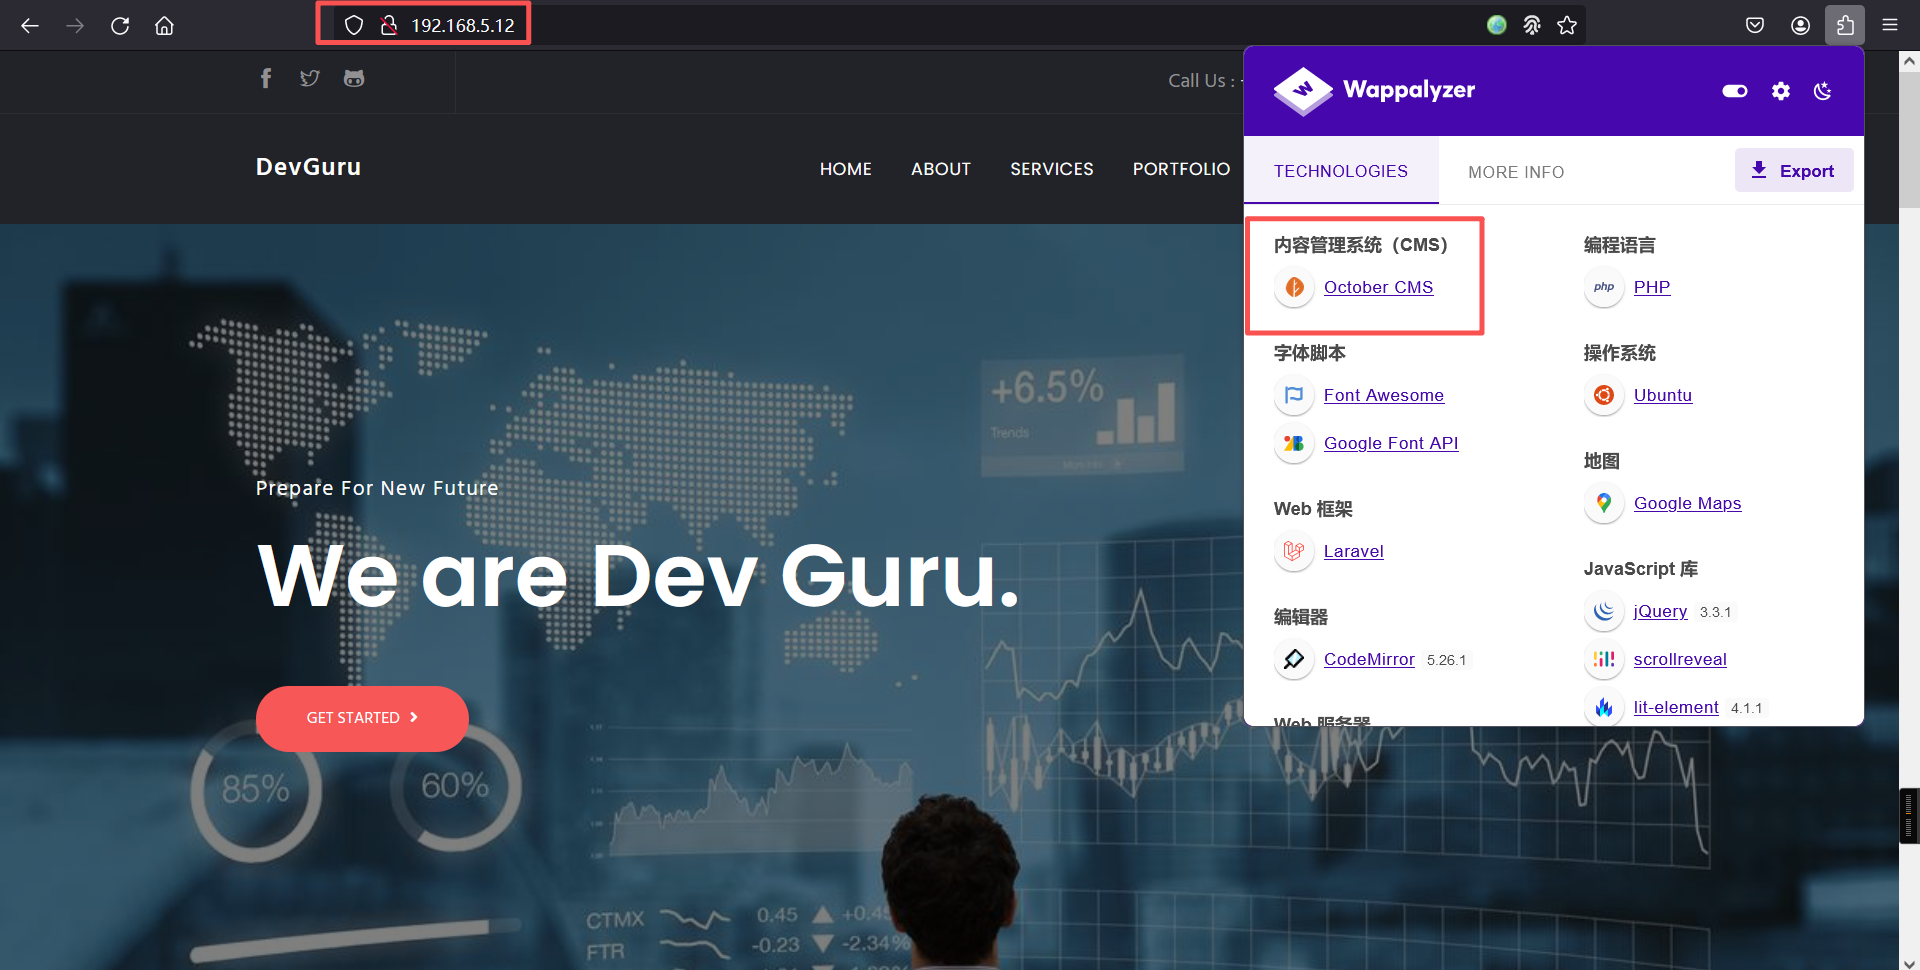The image size is (1920, 970).
Task: Click the CodeMirror logo icon
Action: click(x=1294, y=659)
